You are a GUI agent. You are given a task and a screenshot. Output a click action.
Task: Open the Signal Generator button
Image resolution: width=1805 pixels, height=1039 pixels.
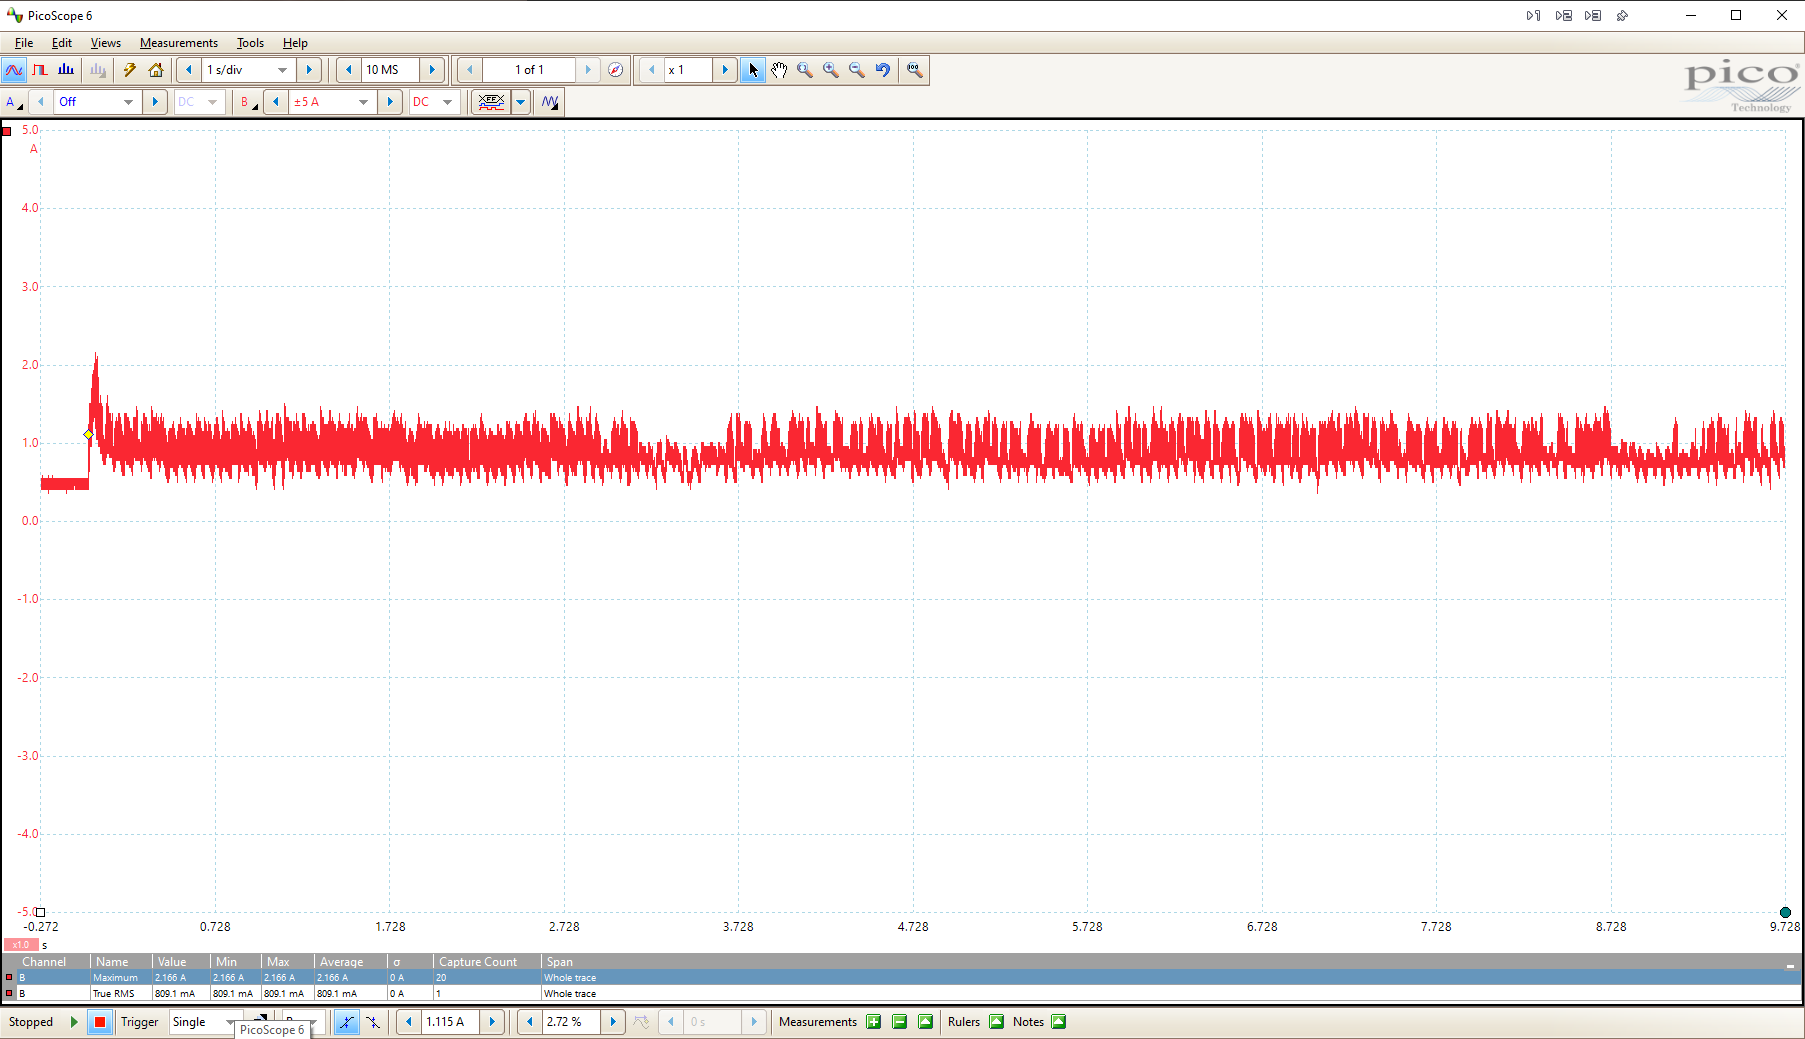pyautogui.click(x=550, y=102)
